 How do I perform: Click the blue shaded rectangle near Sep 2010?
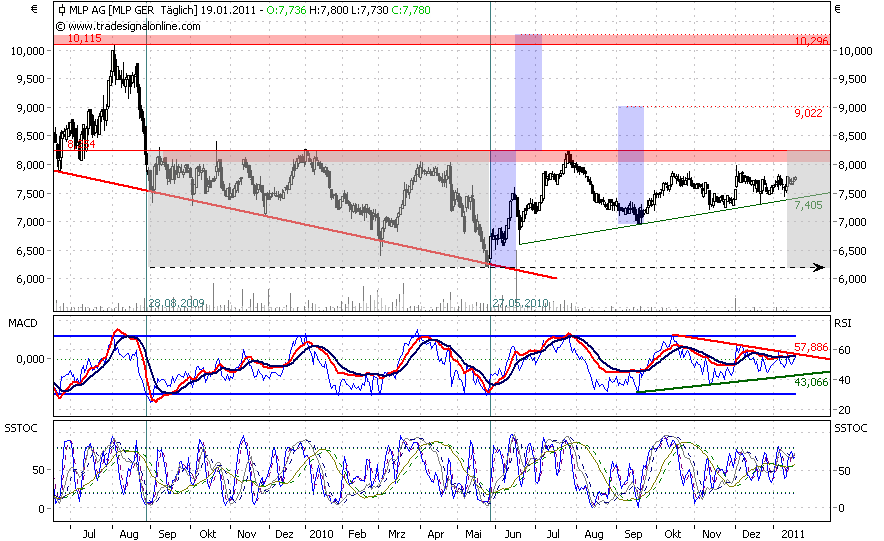[630, 160]
